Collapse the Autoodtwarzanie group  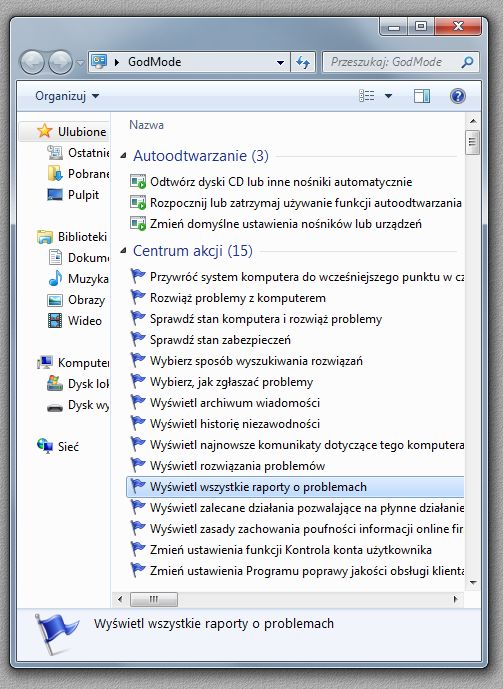[123, 156]
